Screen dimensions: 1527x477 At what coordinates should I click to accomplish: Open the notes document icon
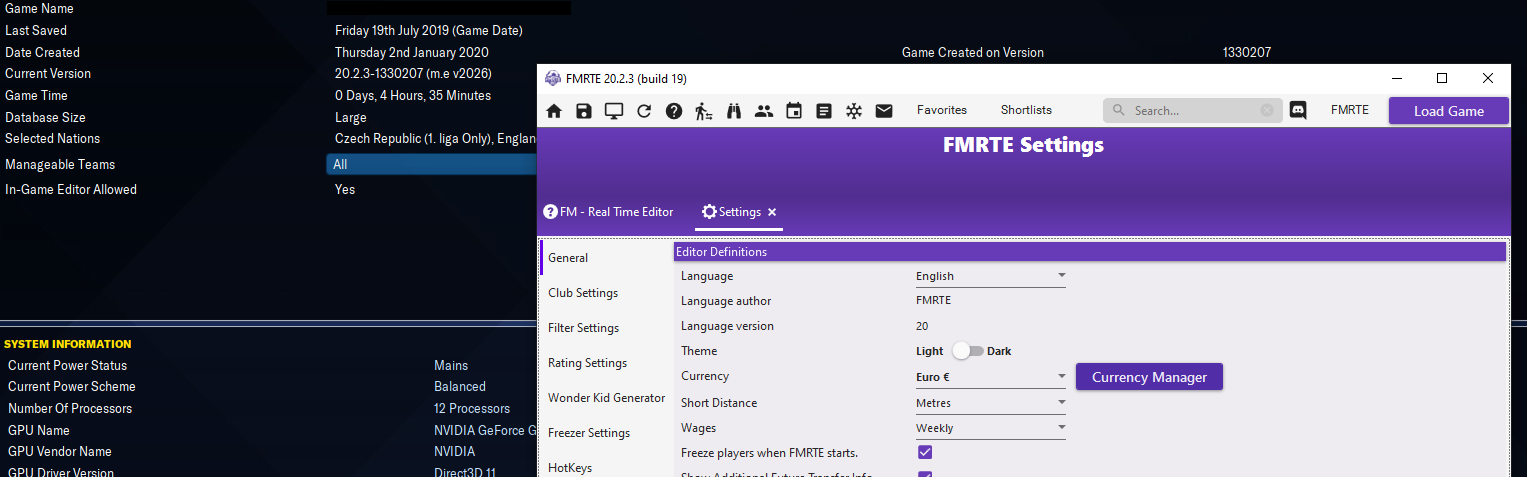824,111
